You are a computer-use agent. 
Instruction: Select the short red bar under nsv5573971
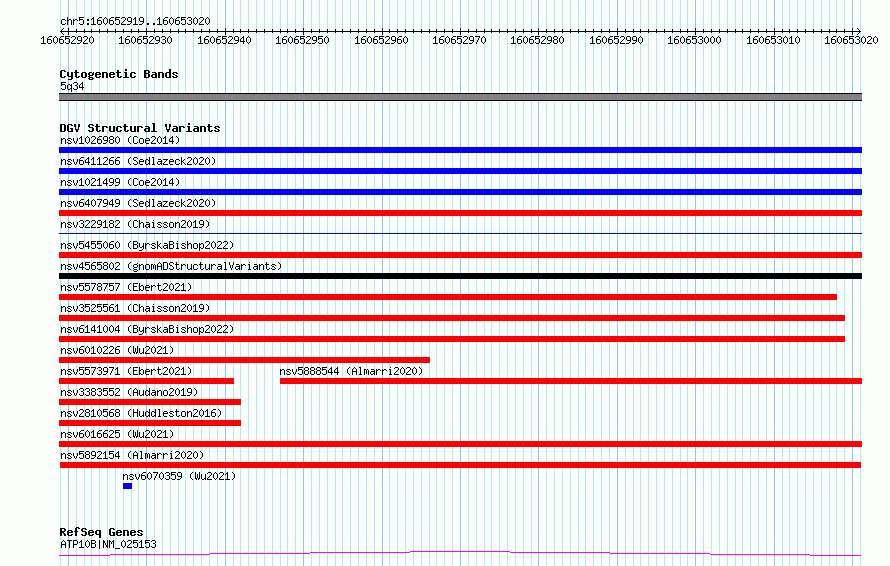point(146,381)
